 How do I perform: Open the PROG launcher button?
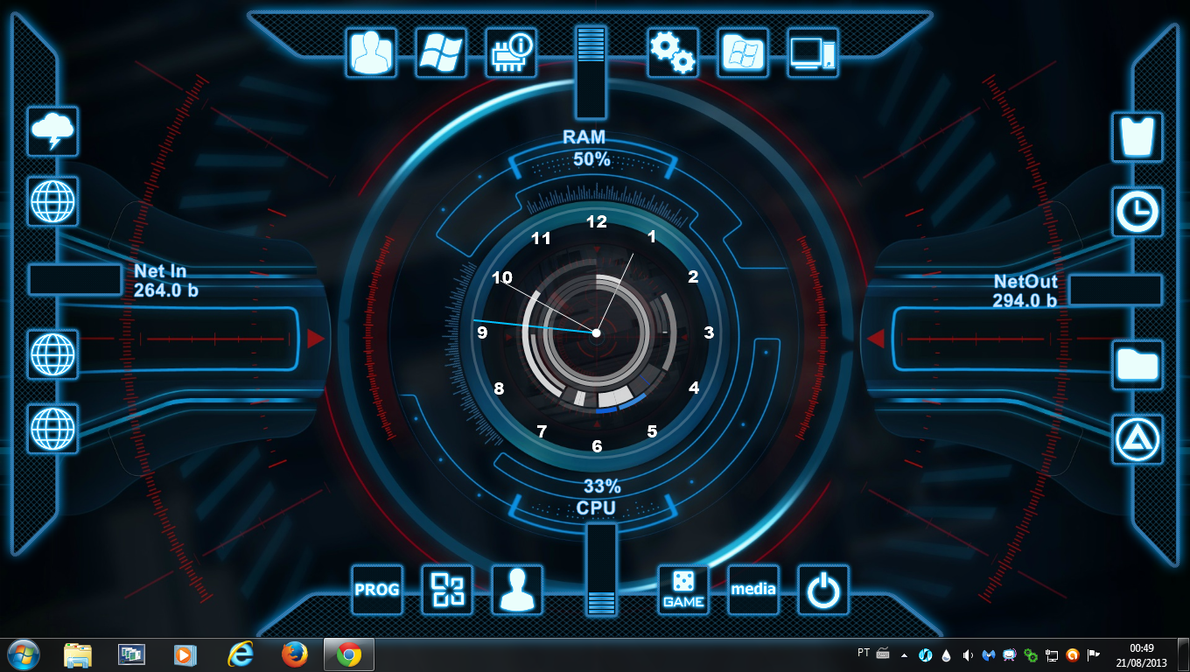pyautogui.click(x=377, y=589)
